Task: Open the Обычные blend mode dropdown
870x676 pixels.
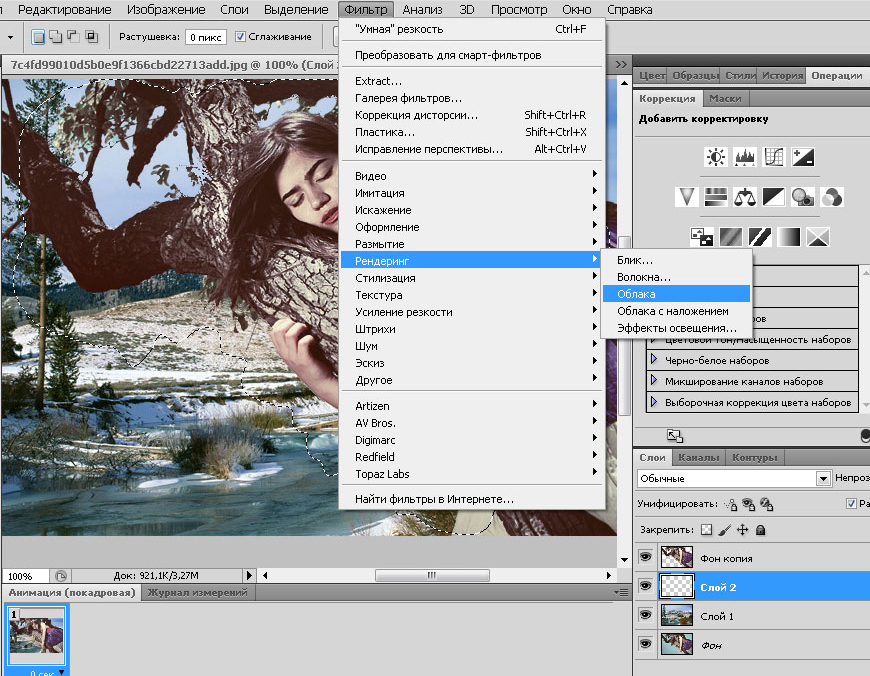Action: point(734,478)
